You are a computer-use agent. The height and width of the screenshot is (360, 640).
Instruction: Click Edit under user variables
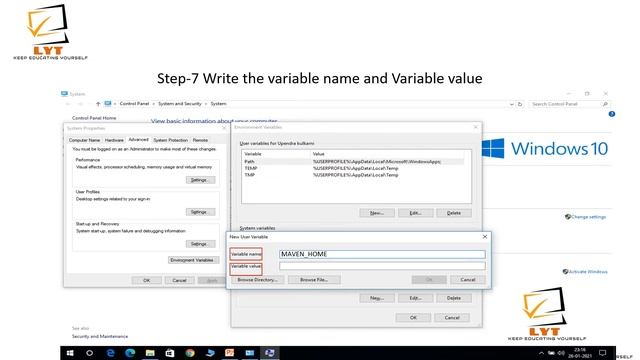[x=416, y=213]
